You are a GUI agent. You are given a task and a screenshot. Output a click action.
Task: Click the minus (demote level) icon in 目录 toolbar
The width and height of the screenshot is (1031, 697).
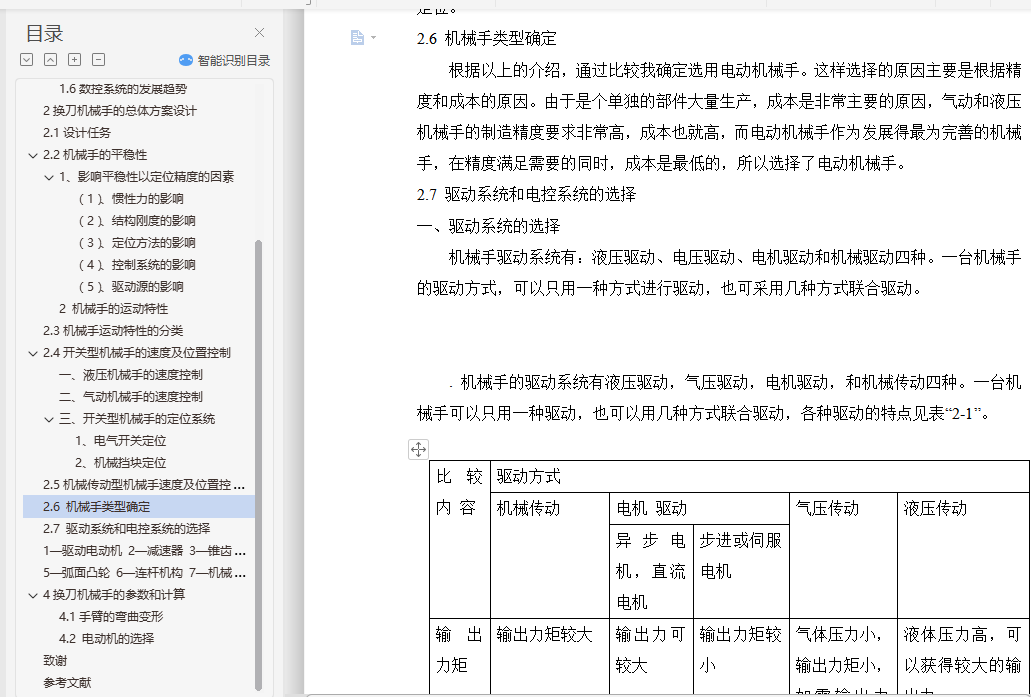pos(99,60)
